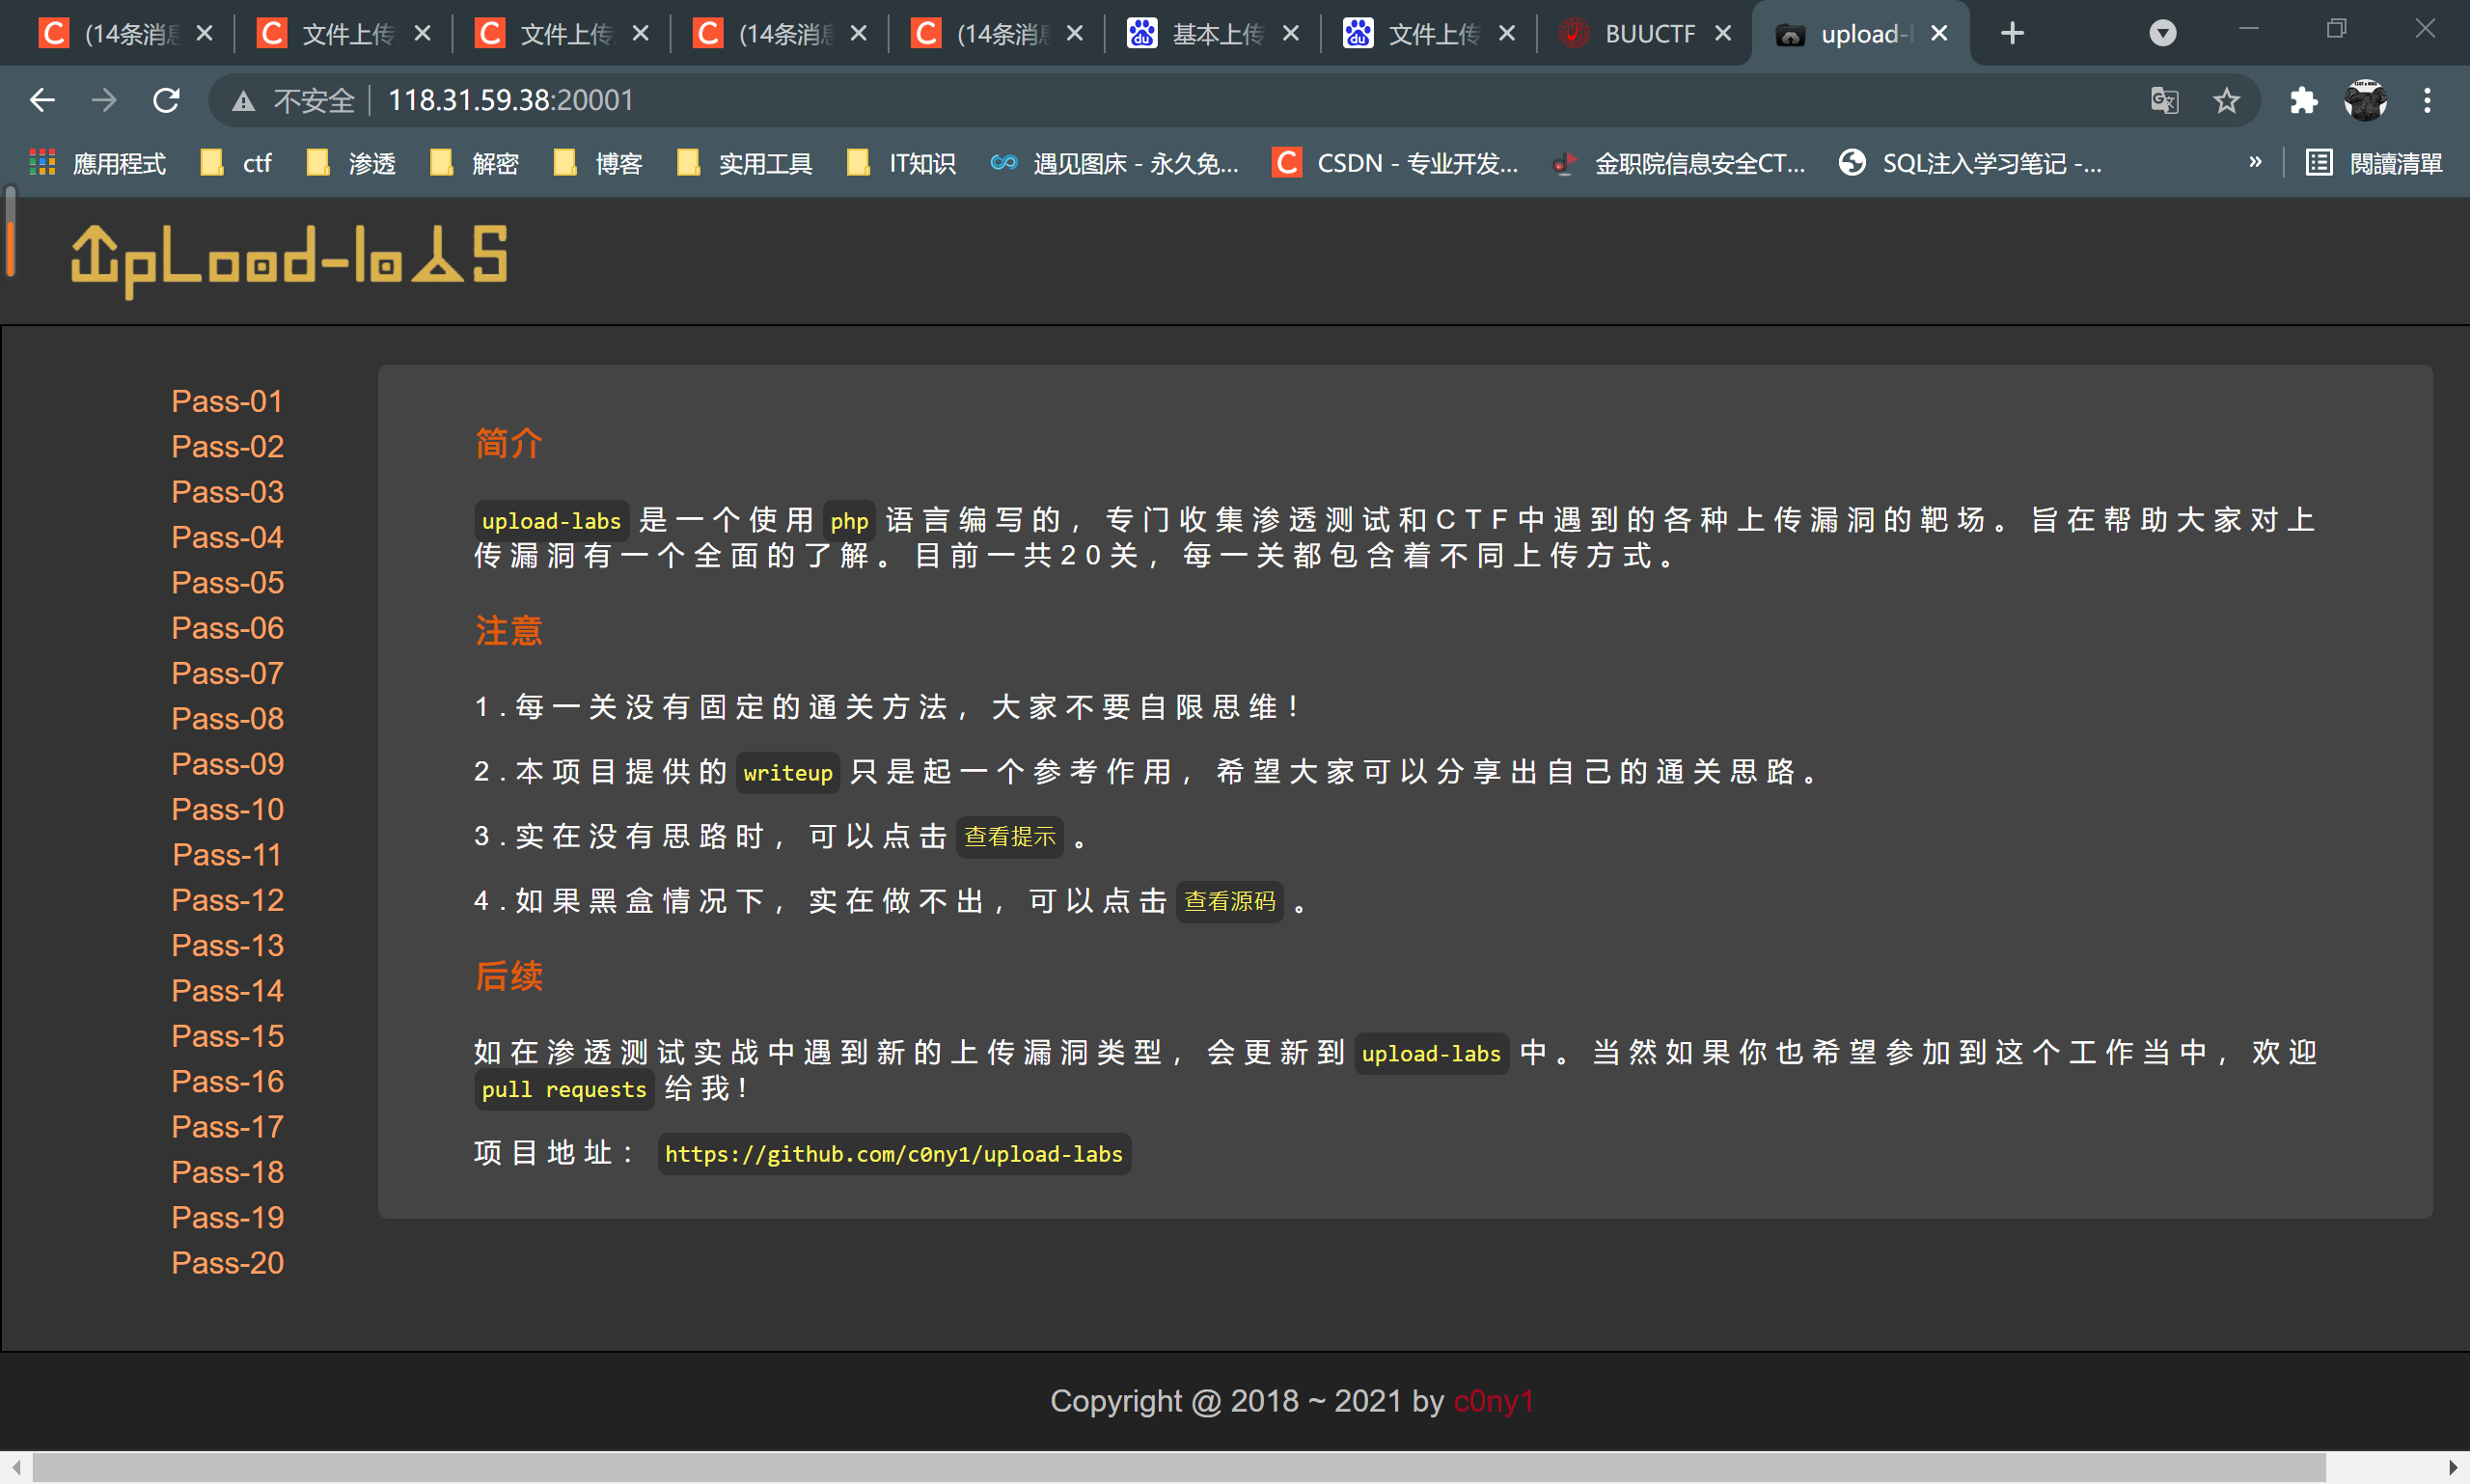2470x1484 pixels.
Task: Click the scrollbar left arrow
Action: click(16, 1467)
